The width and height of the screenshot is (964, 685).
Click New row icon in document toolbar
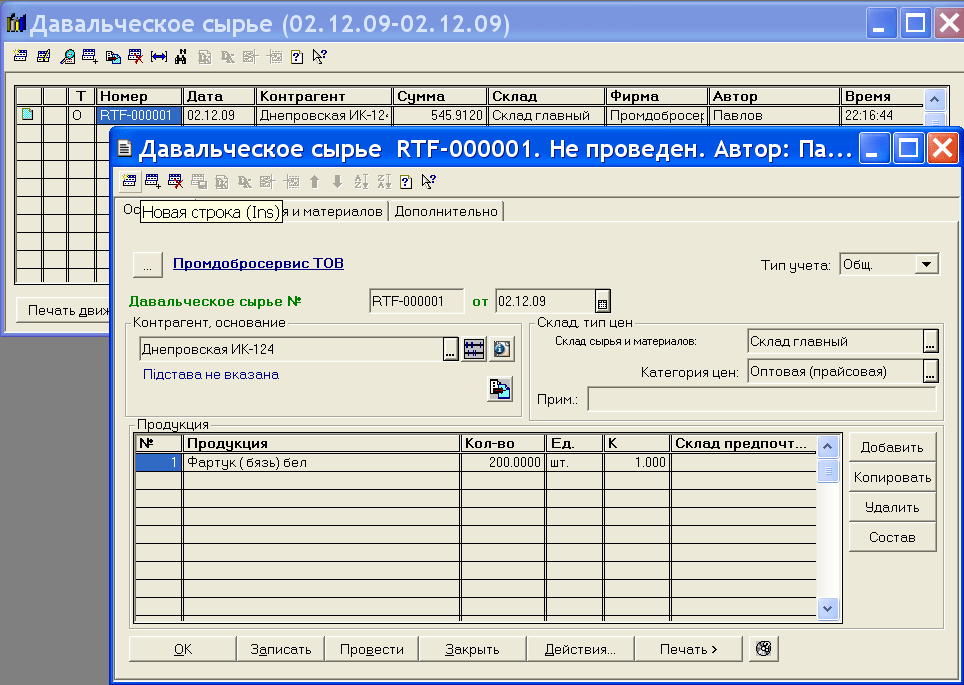pyautogui.click(x=128, y=181)
